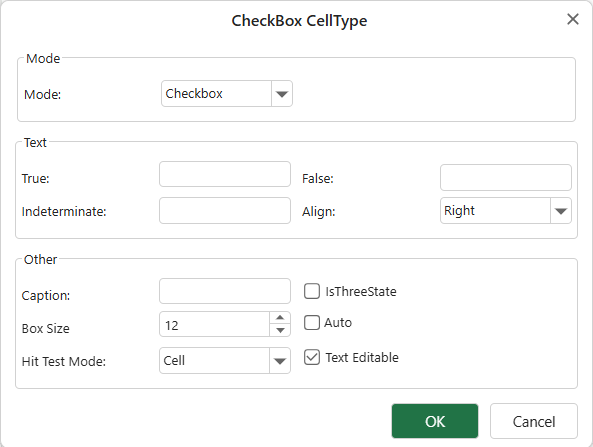Image resolution: width=593 pixels, height=447 pixels.
Task: Click the True text input field
Action: [x=225, y=174]
